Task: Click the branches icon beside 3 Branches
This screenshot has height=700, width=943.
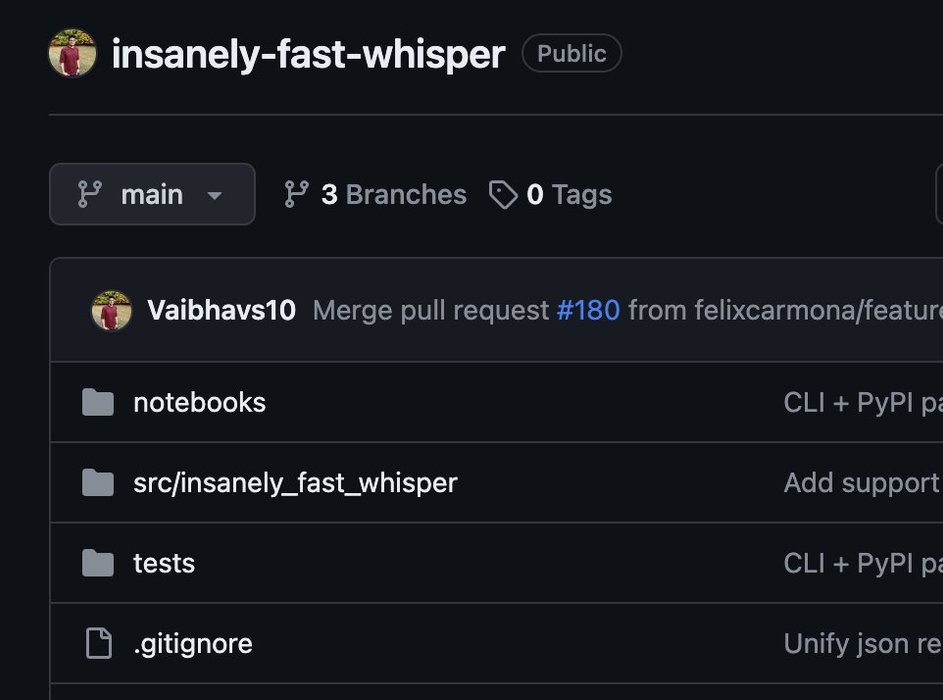Action: pos(296,194)
